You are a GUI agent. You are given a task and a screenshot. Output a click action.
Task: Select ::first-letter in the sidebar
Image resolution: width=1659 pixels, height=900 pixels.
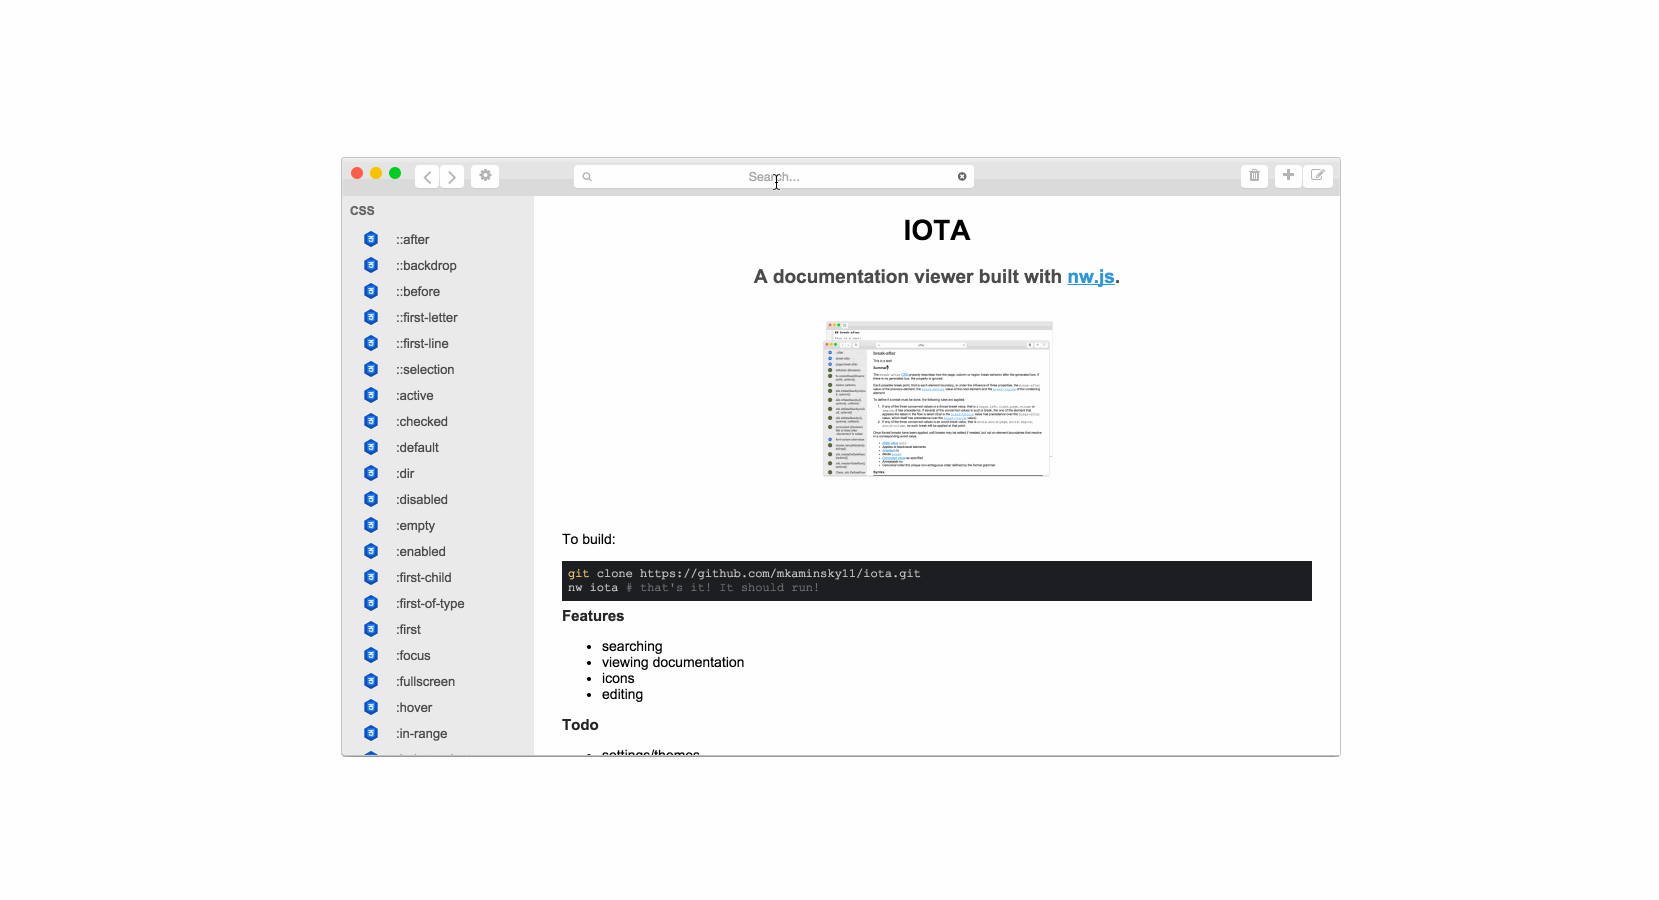click(x=426, y=318)
